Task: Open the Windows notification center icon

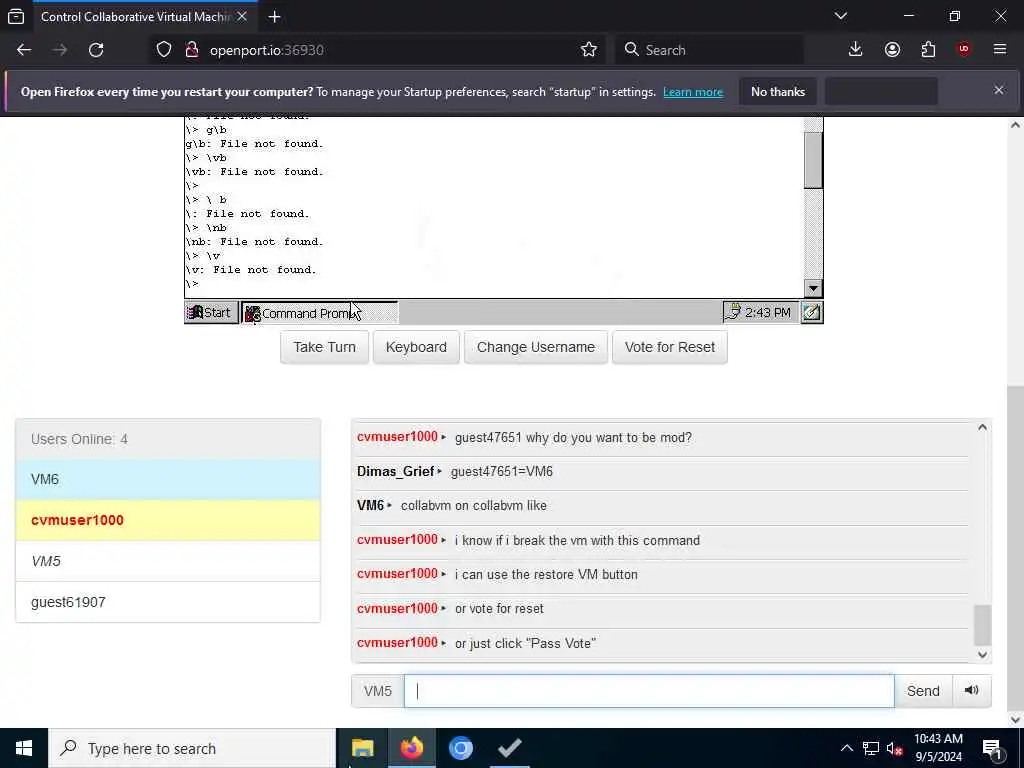Action: point(992,748)
